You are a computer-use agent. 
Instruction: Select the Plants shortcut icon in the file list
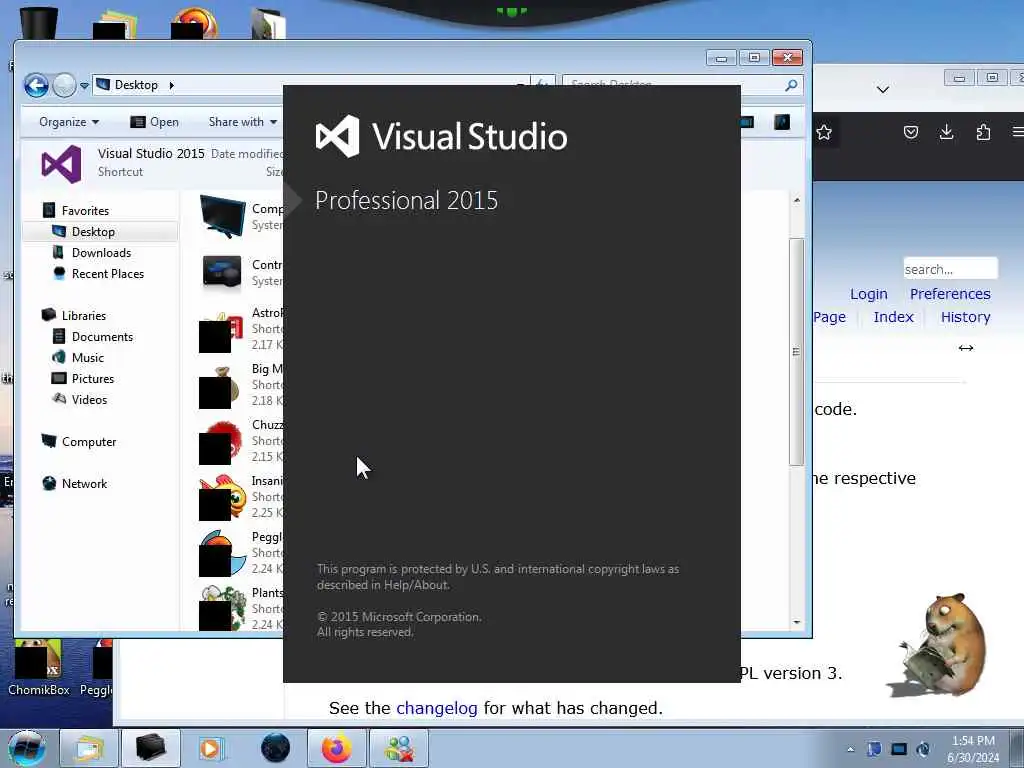(x=223, y=609)
